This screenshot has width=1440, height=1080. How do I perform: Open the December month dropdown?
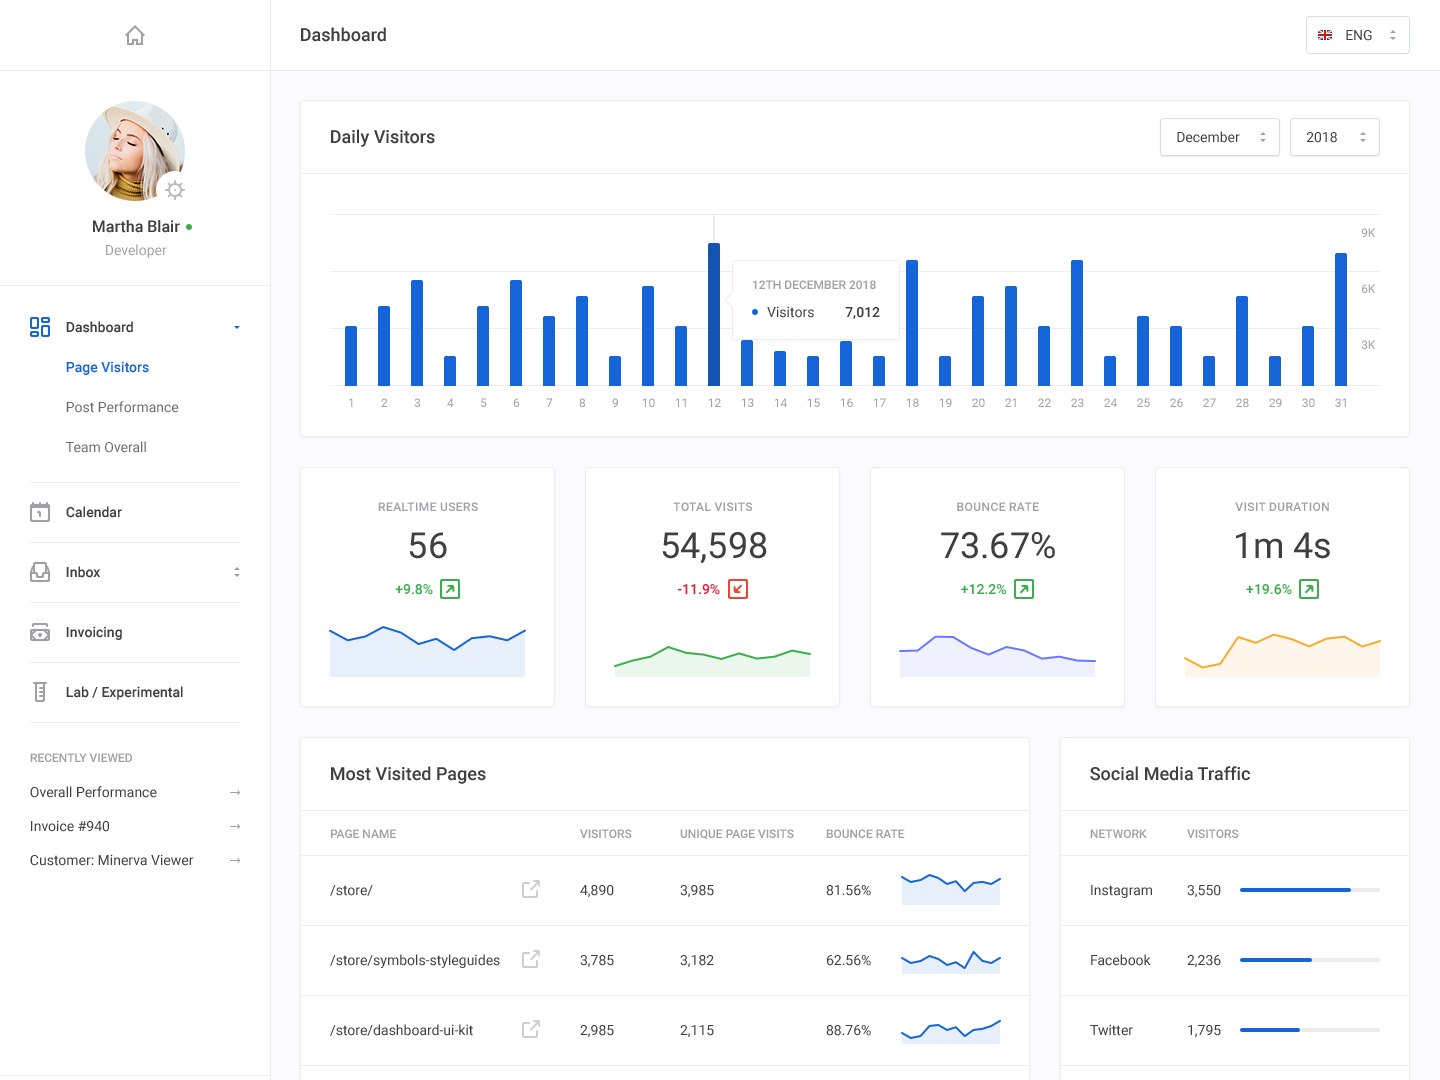(x=1219, y=137)
